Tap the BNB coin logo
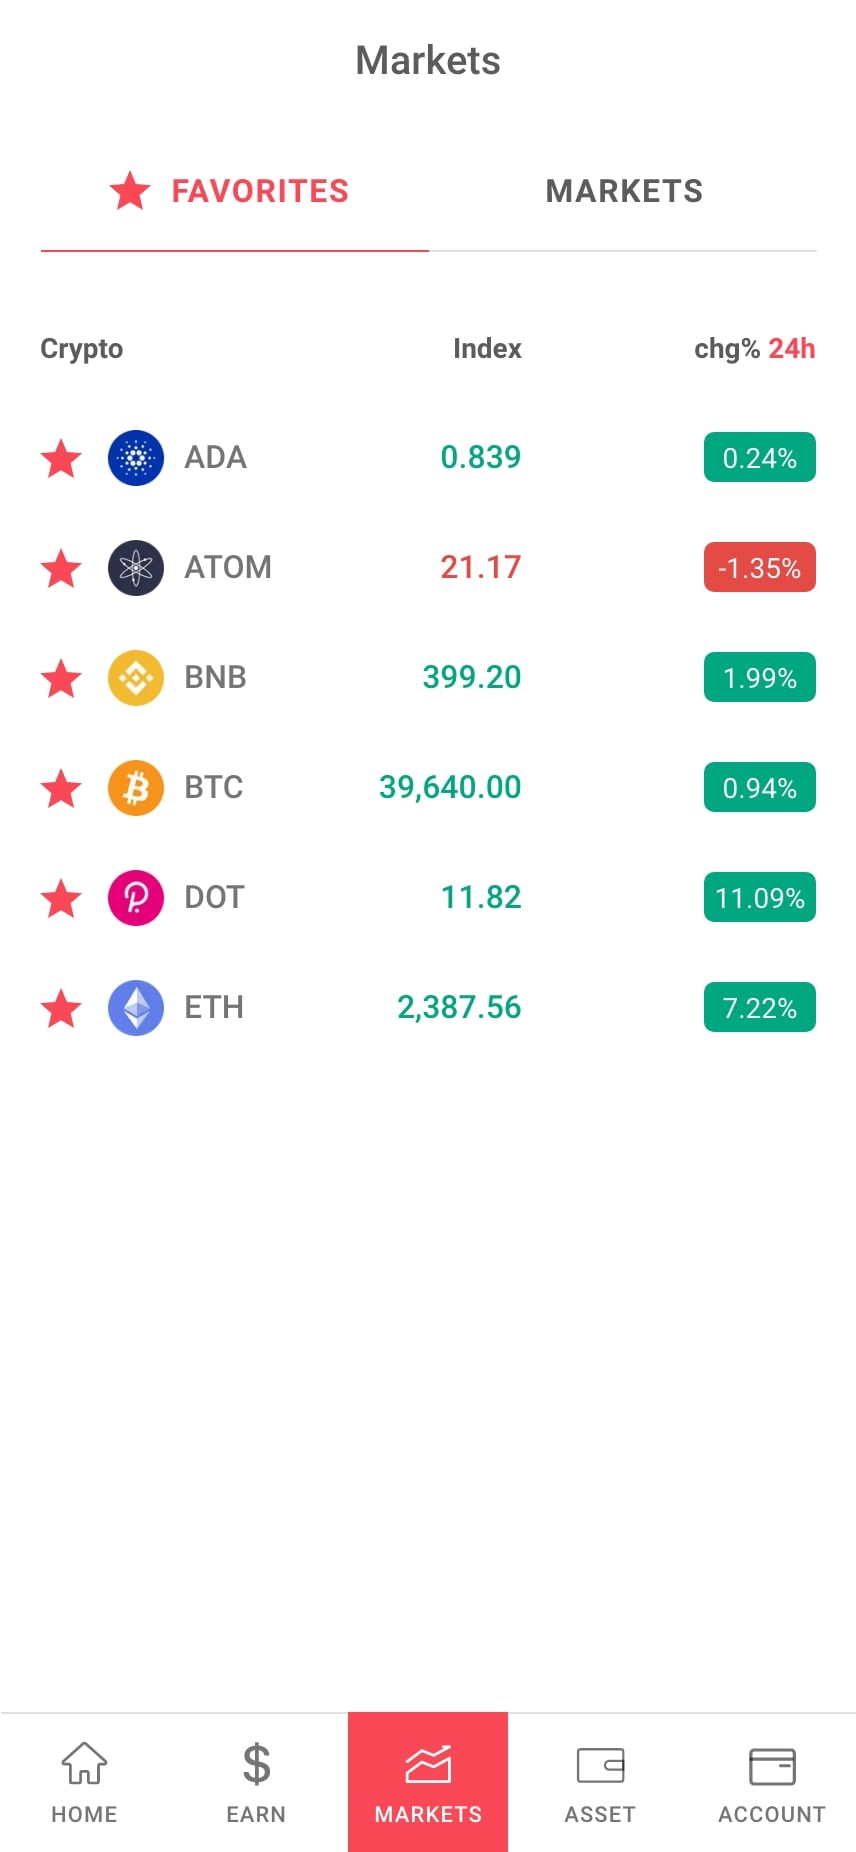 [x=136, y=678]
